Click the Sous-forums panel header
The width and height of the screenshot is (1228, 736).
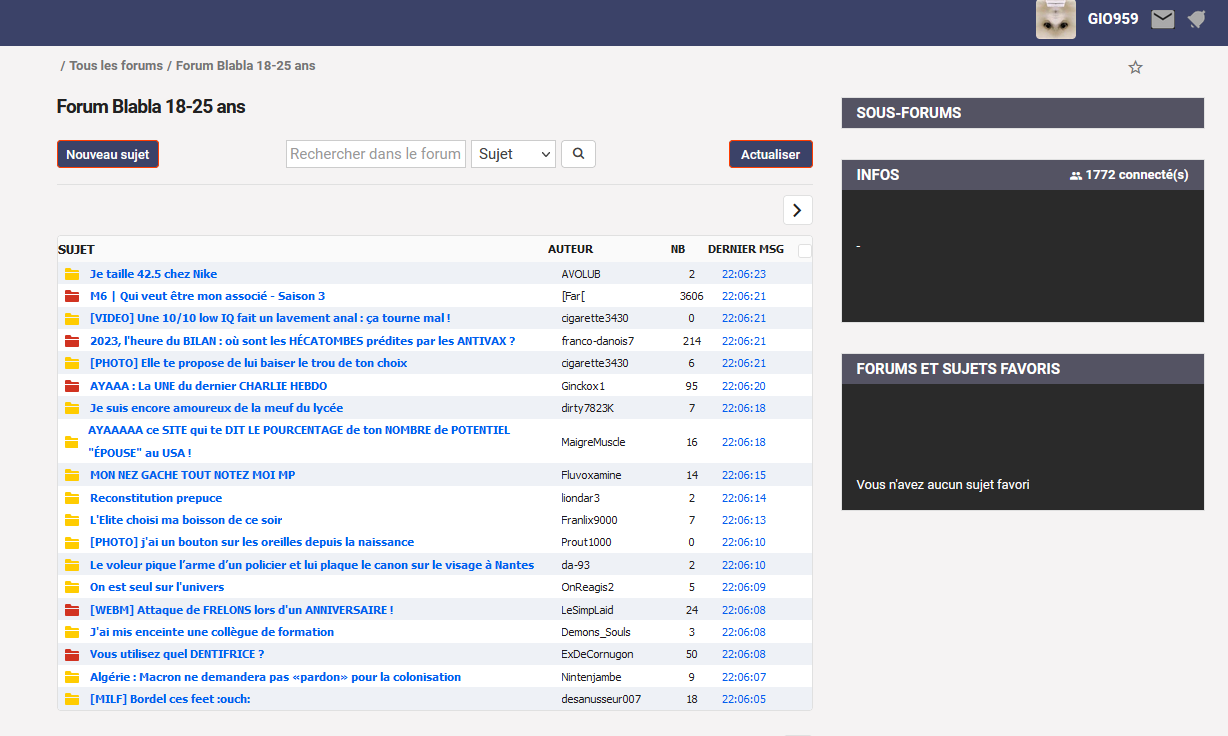tap(1022, 113)
